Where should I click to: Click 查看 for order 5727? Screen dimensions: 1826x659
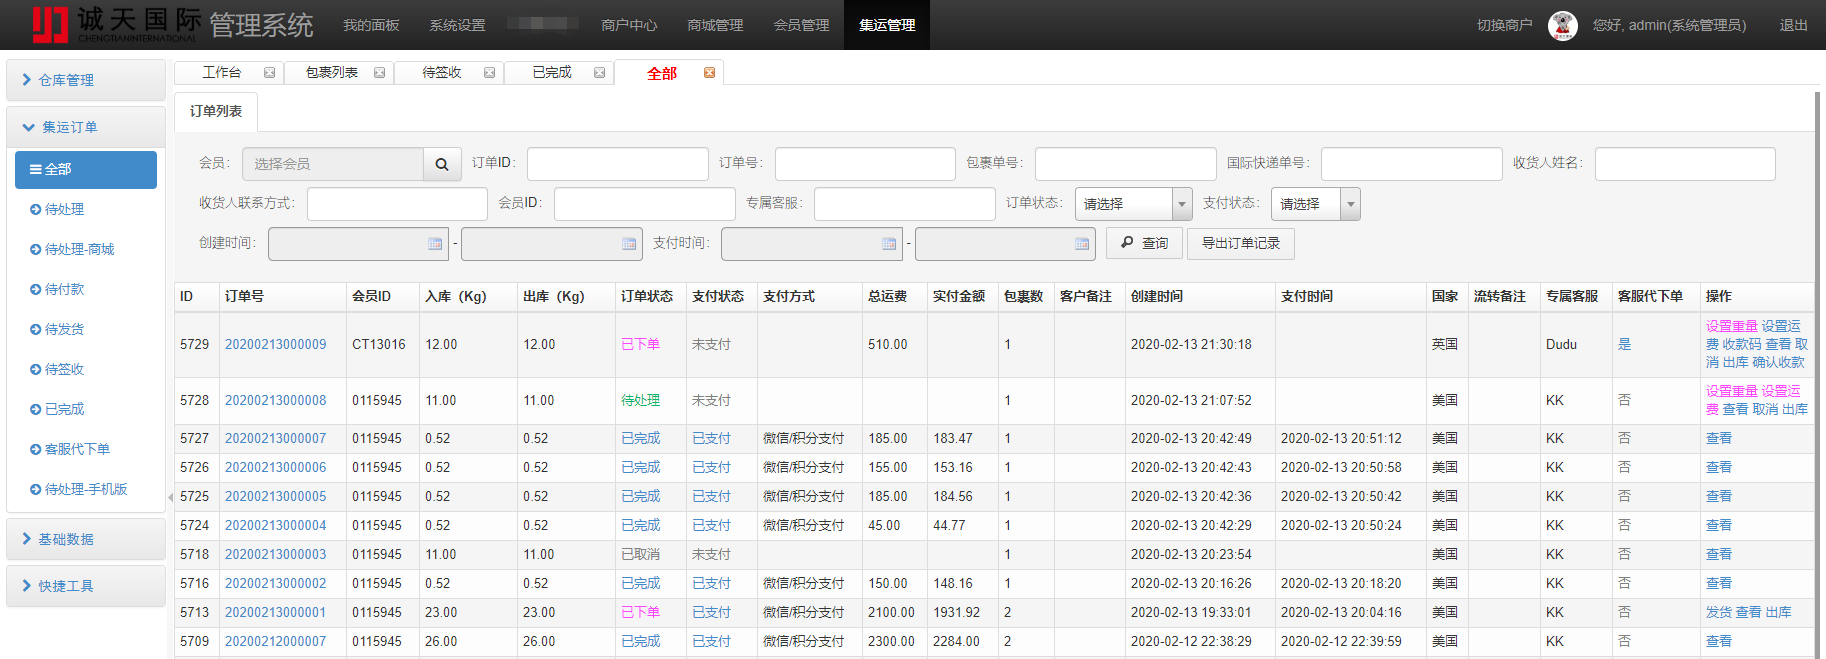[1718, 439]
